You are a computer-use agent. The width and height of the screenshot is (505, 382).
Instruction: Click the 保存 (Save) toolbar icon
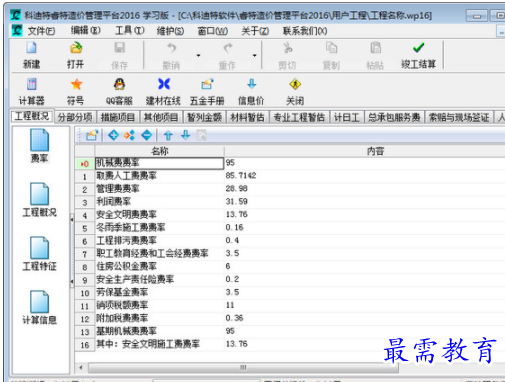[x=119, y=48]
